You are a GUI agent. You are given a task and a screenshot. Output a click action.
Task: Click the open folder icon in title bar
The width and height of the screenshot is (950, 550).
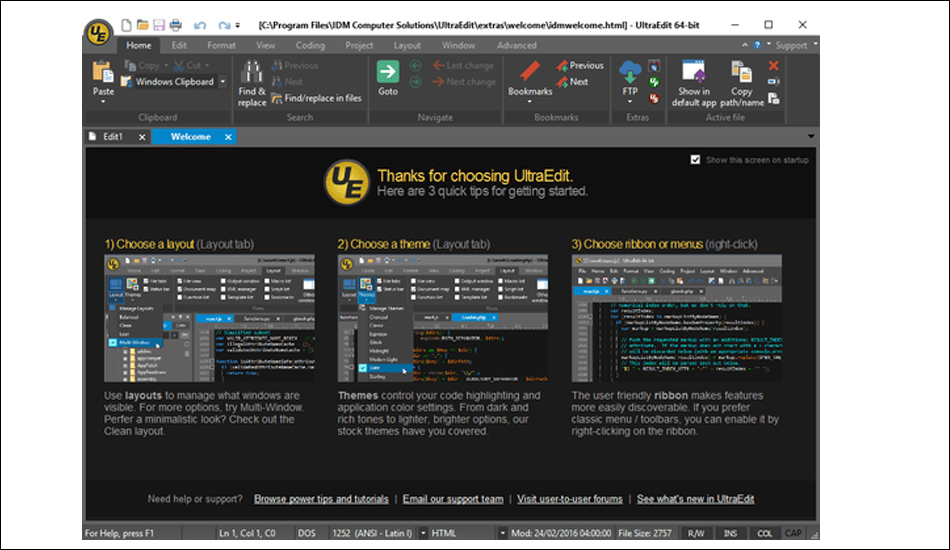(142, 25)
